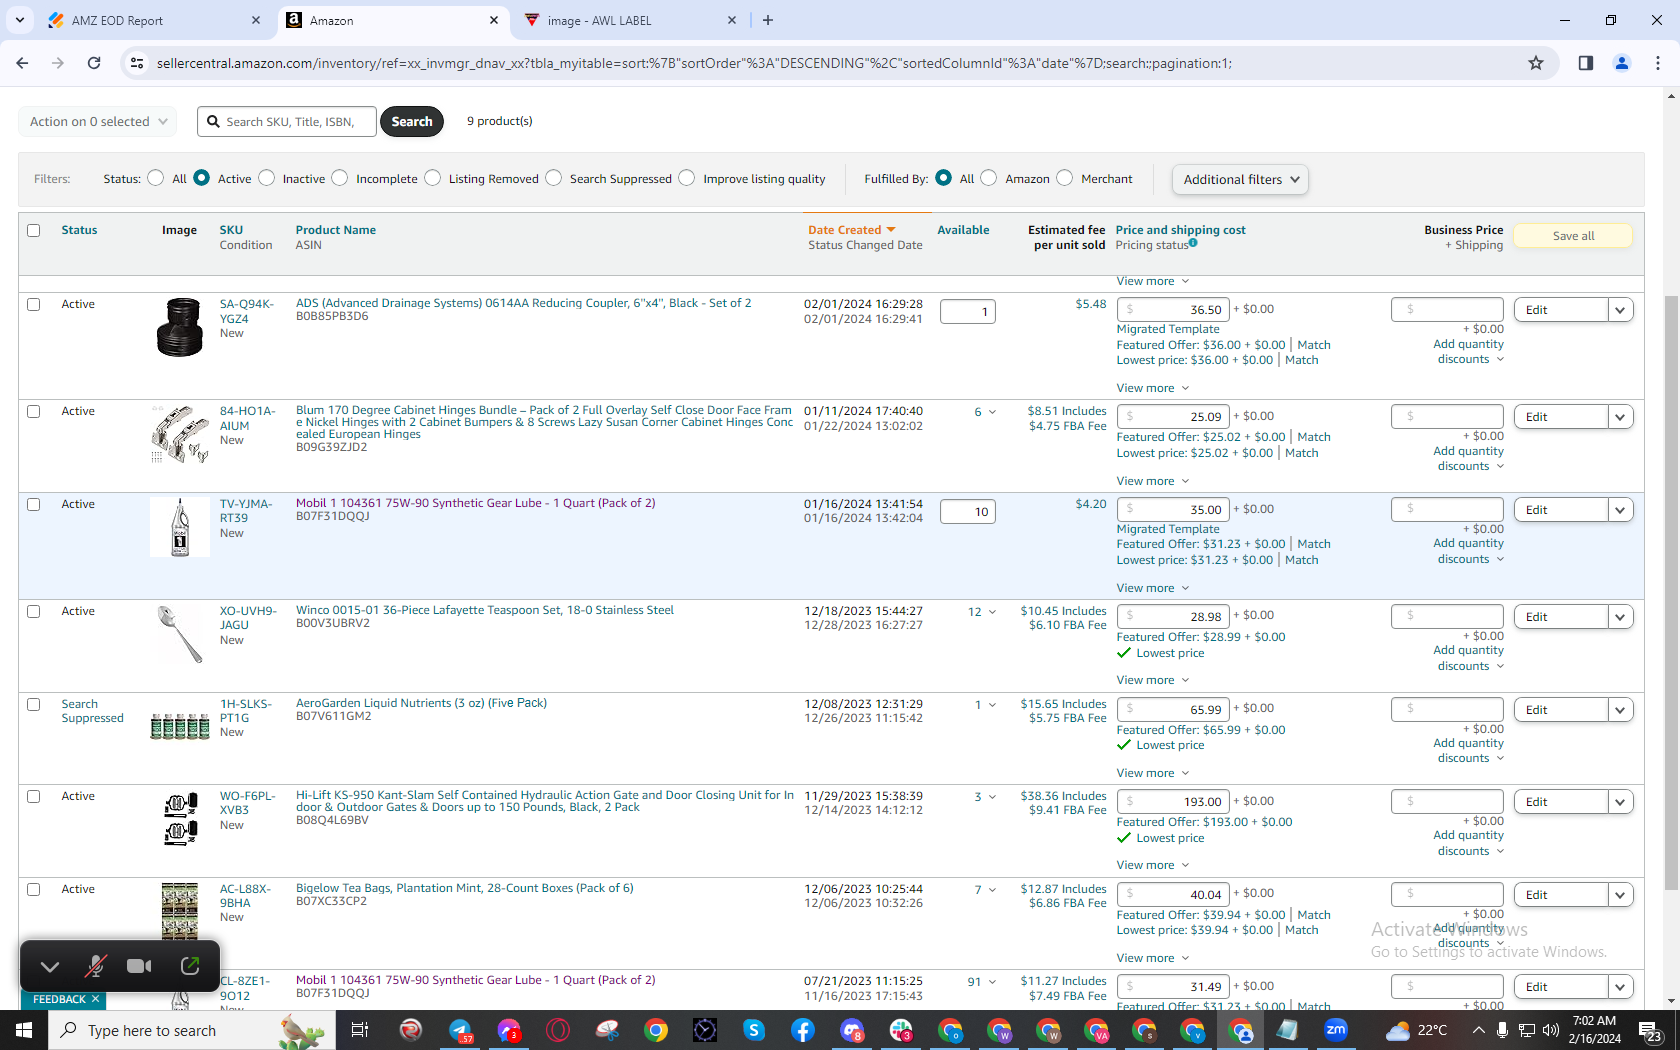This screenshot has height=1050, width=1680.
Task: Open the Chrome profile menu
Action: pyautogui.click(x=1622, y=63)
